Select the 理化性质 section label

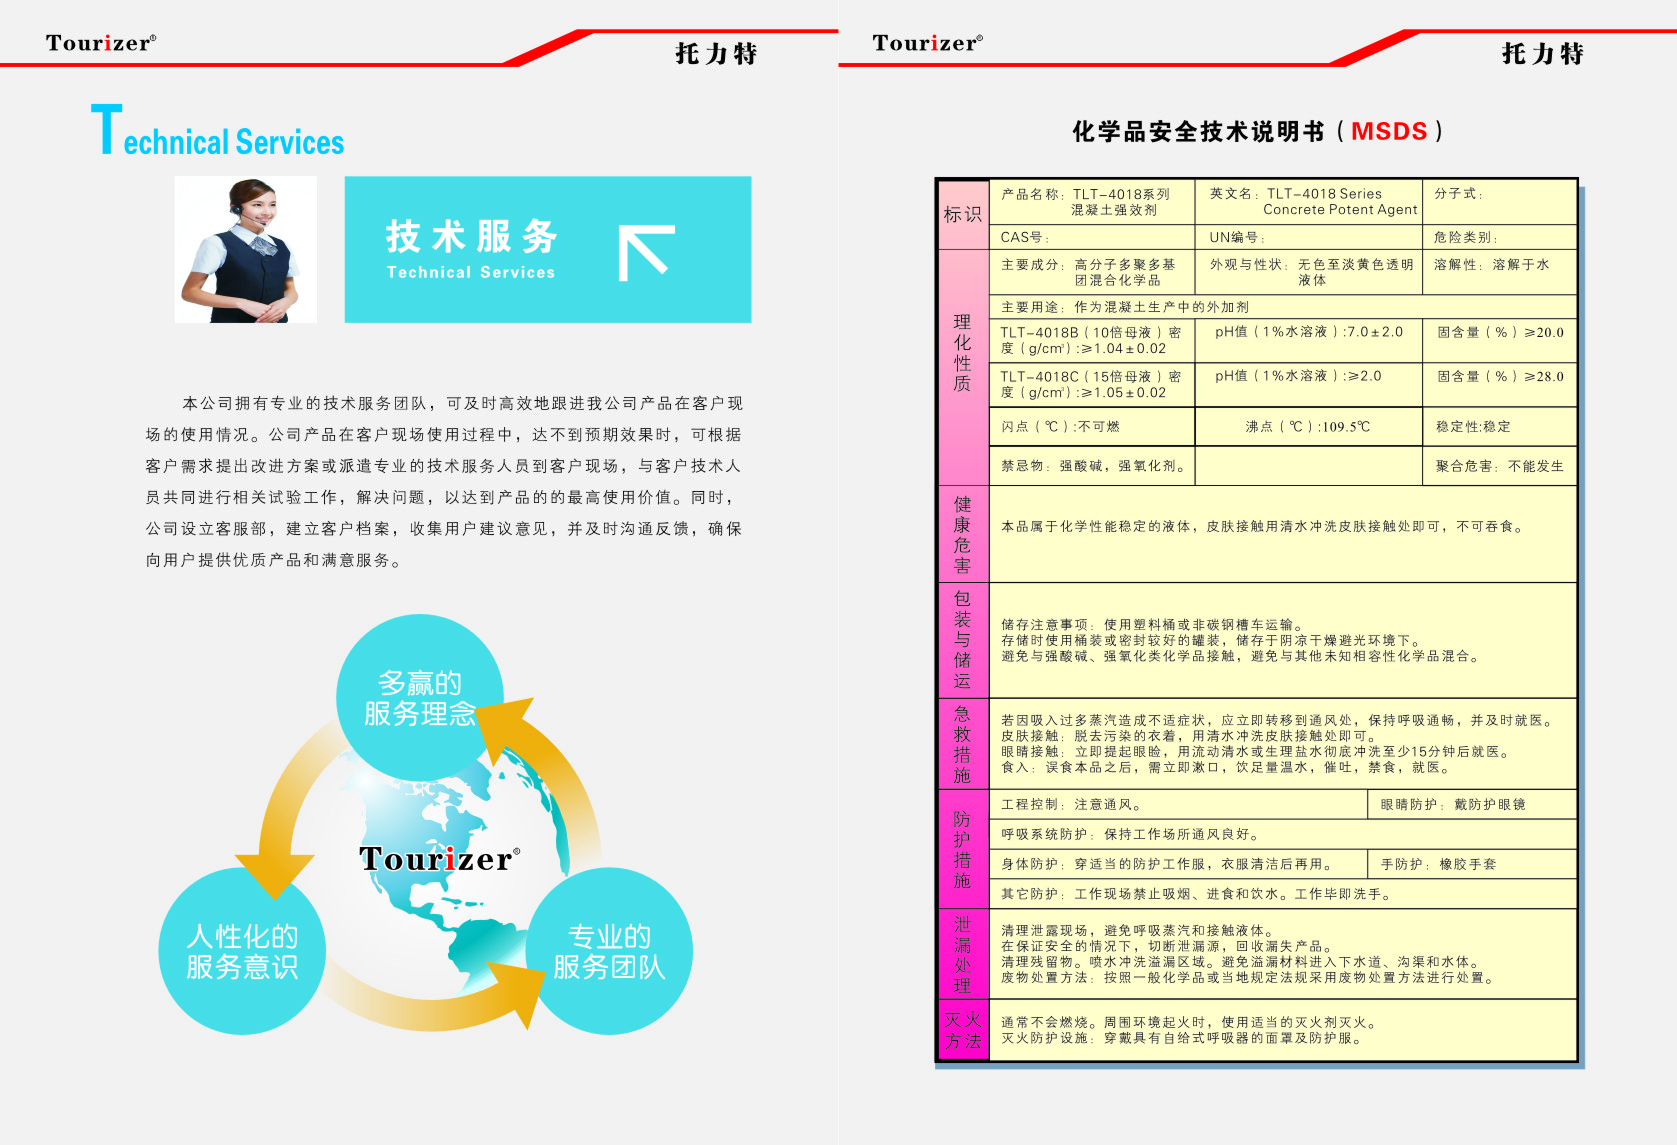click(962, 352)
